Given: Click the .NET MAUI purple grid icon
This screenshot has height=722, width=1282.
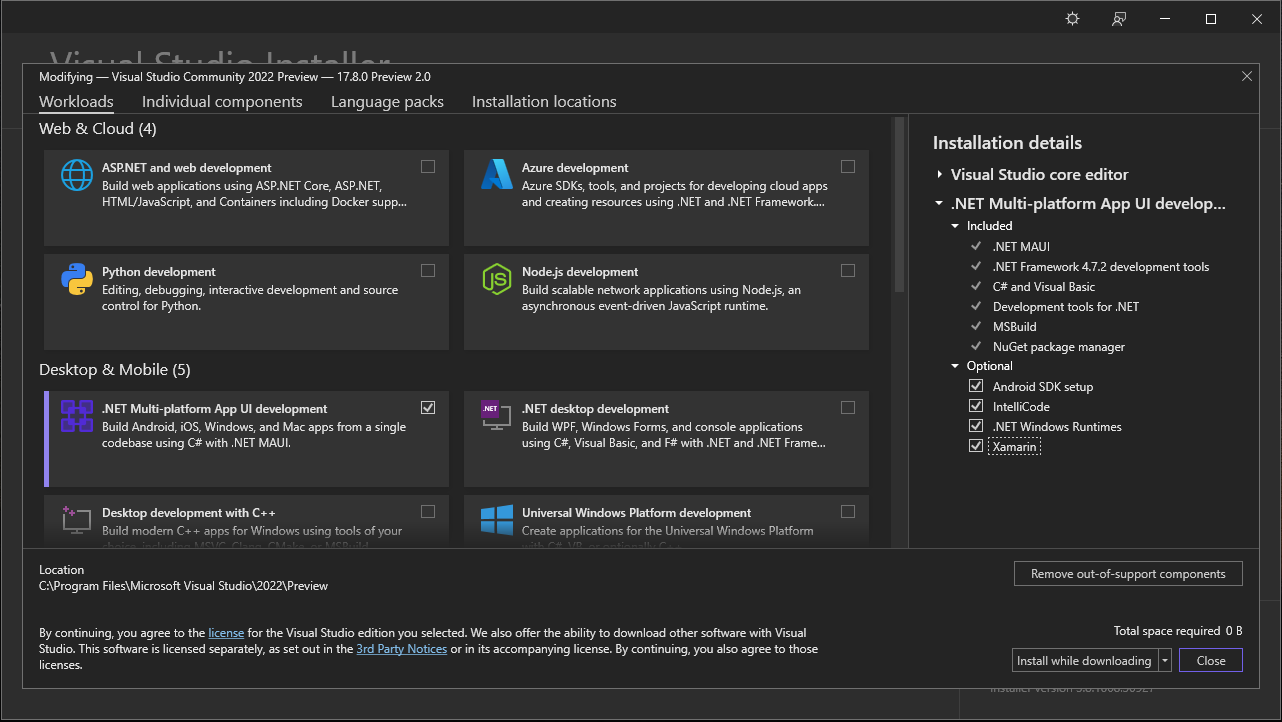Looking at the screenshot, I should click(77, 416).
